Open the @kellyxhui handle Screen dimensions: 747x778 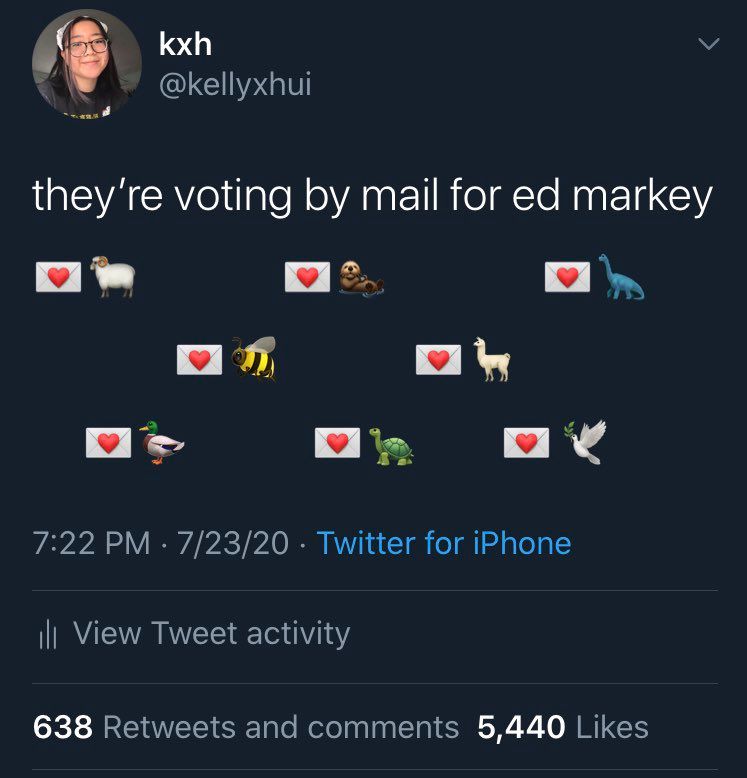coord(235,84)
